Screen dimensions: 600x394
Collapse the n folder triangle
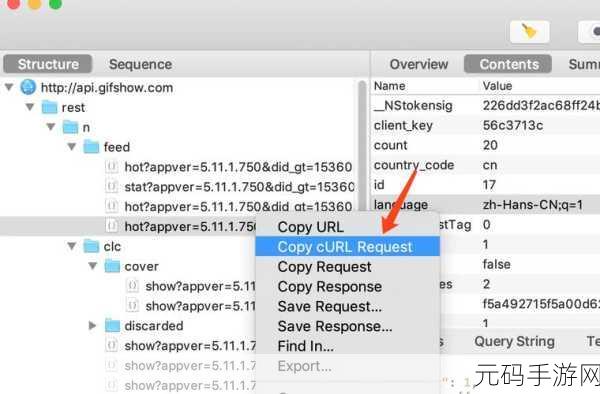point(51,127)
